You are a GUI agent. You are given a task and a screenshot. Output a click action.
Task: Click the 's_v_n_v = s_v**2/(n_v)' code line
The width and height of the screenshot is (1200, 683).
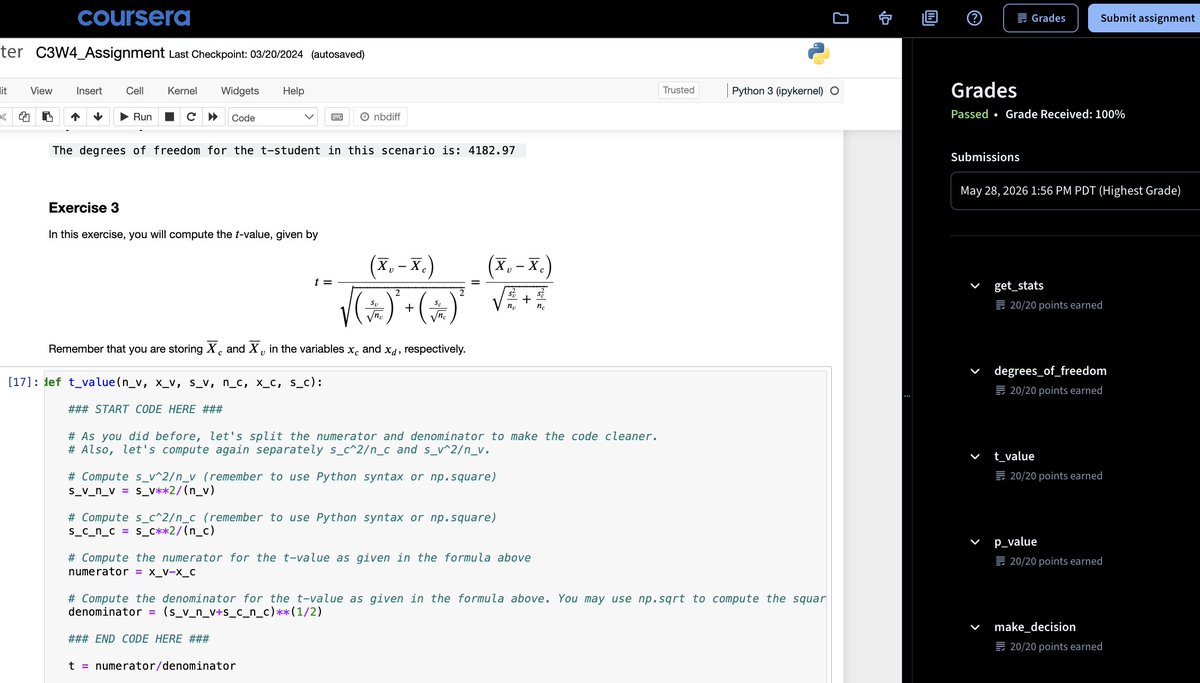tap(142, 491)
